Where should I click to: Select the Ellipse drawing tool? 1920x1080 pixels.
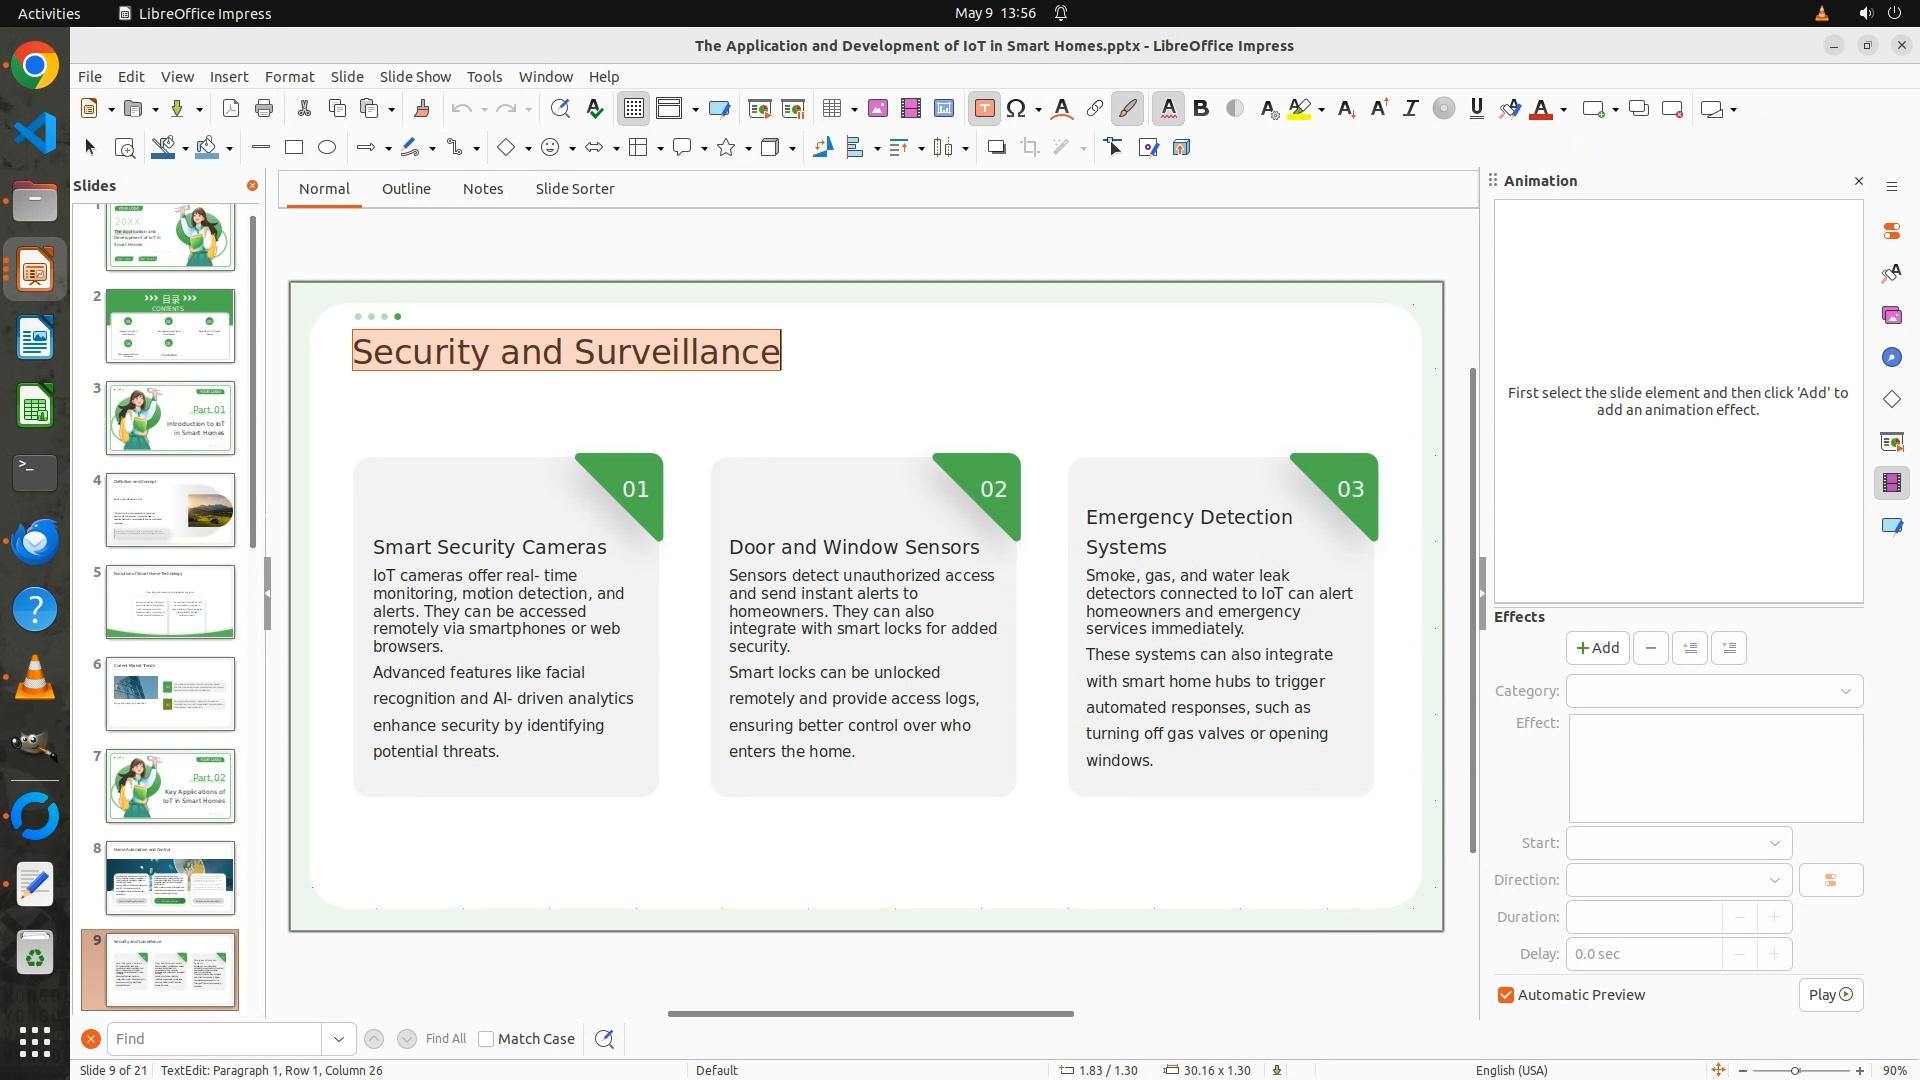(327, 148)
